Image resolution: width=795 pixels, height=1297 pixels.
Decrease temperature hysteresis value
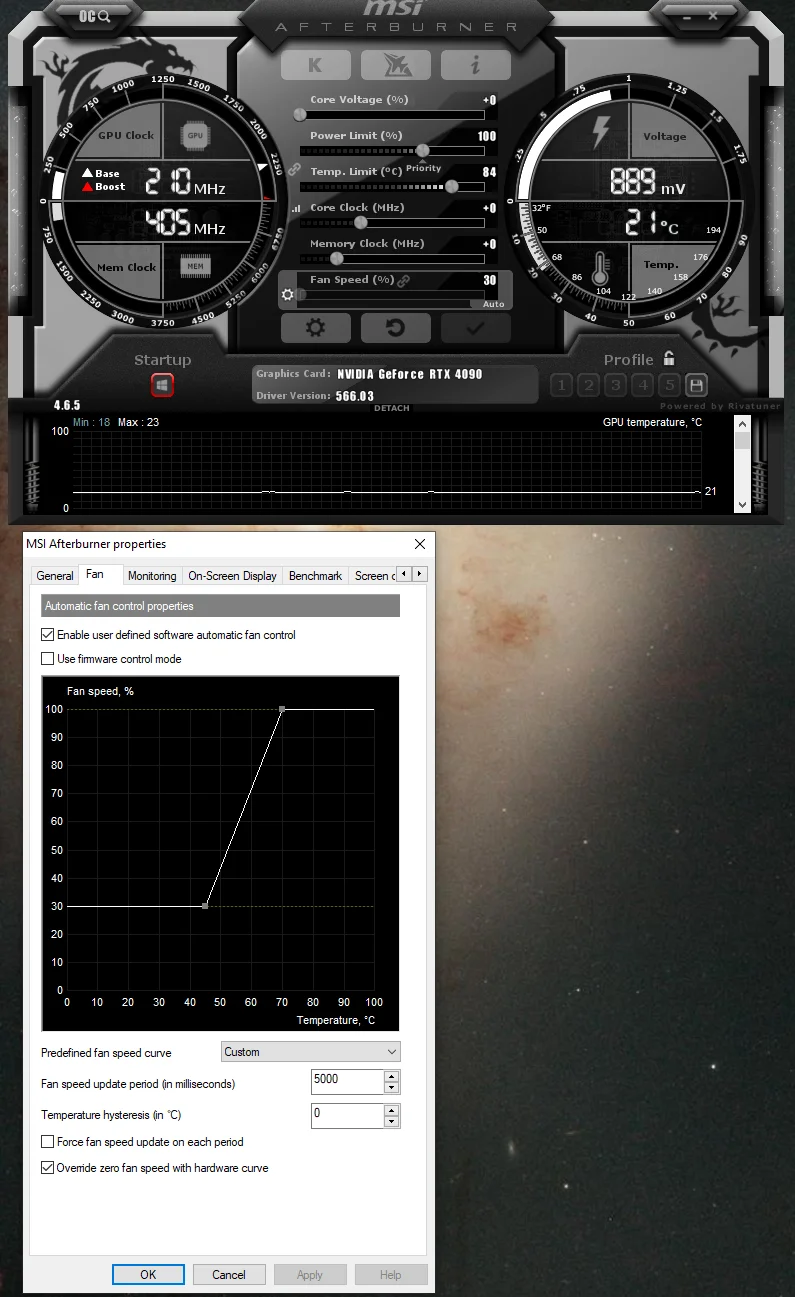click(x=391, y=1122)
